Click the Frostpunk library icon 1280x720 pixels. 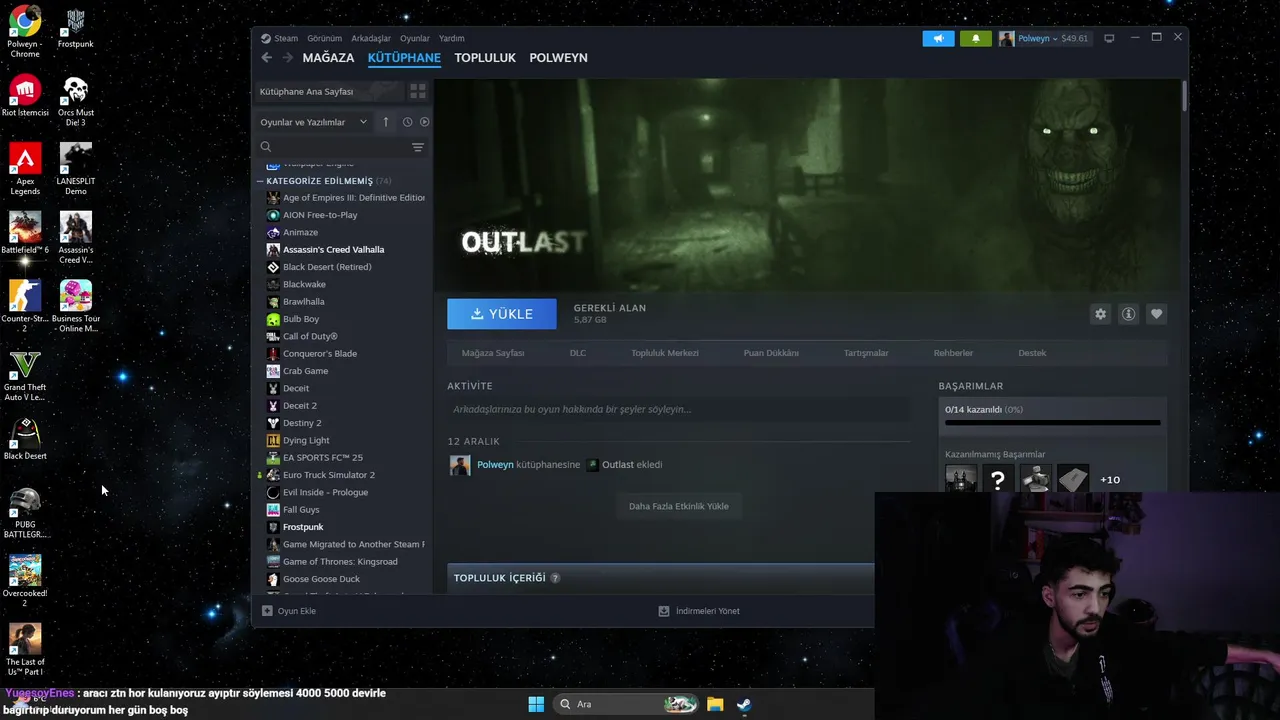coord(273,527)
